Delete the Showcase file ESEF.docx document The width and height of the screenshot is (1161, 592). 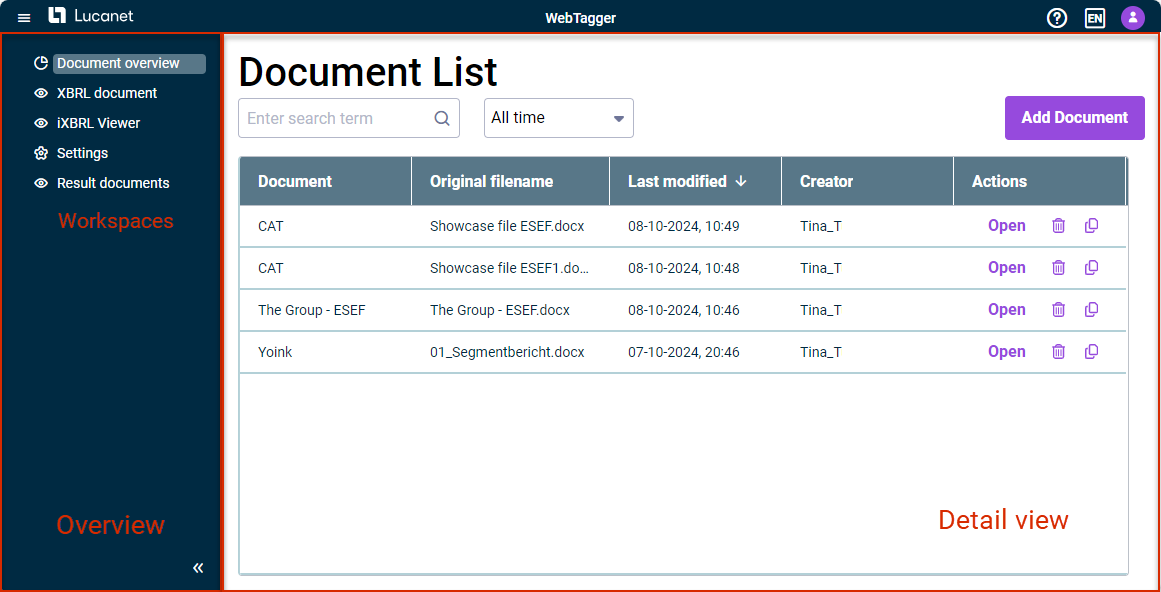tap(1059, 226)
